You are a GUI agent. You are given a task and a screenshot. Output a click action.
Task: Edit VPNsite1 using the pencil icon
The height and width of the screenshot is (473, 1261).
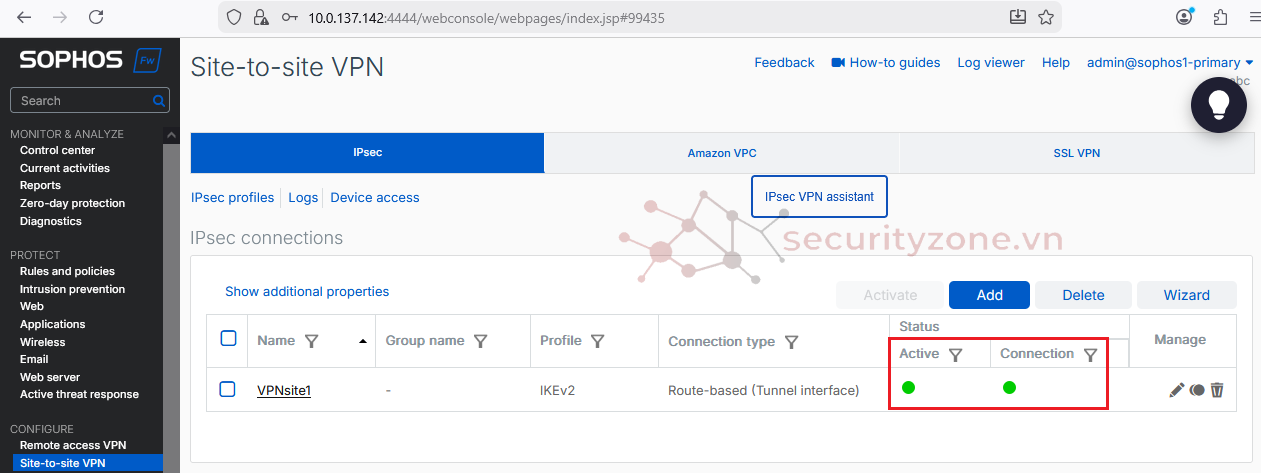[x=1176, y=390]
